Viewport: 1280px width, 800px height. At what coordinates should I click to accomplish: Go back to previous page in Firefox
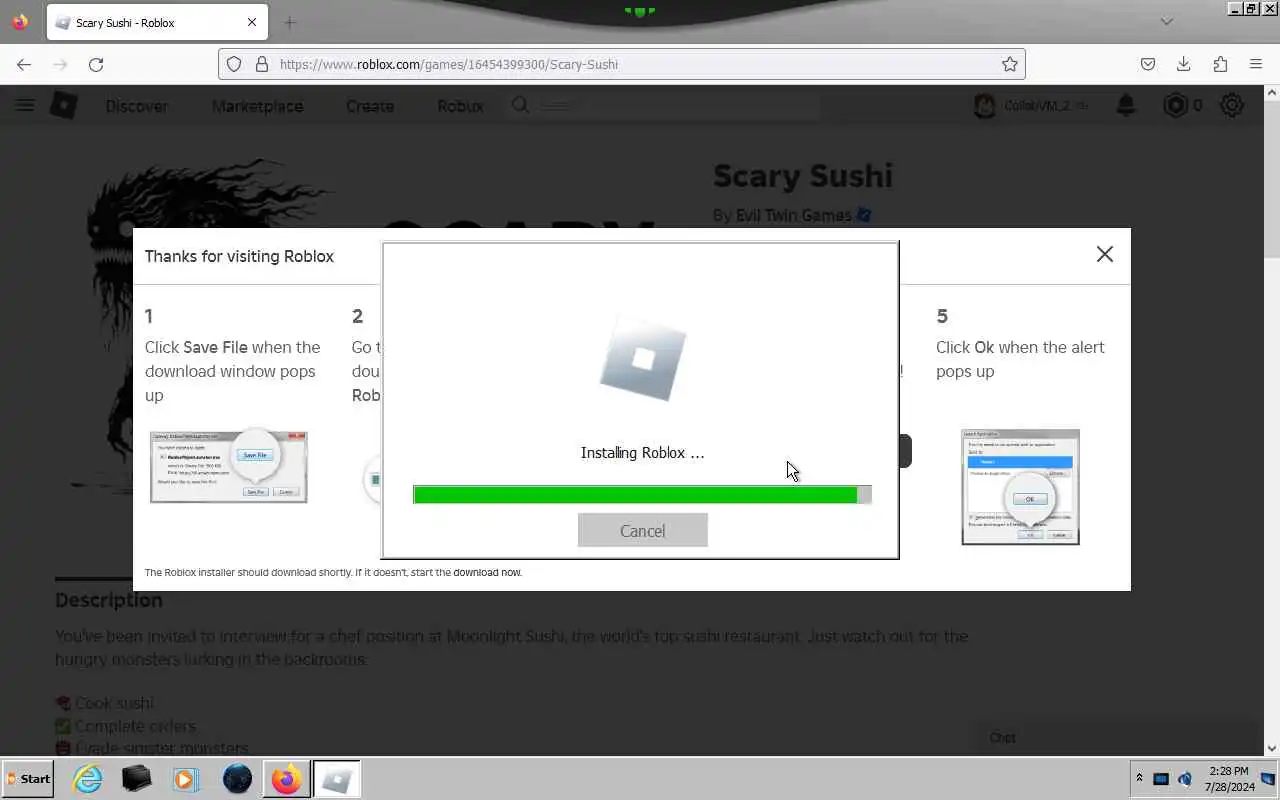[24, 64]
